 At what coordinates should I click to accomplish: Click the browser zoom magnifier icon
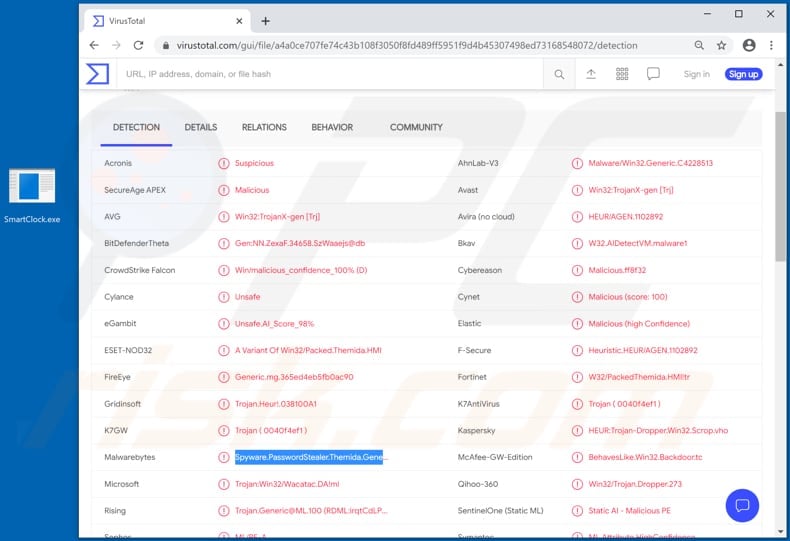click(698, 45)
